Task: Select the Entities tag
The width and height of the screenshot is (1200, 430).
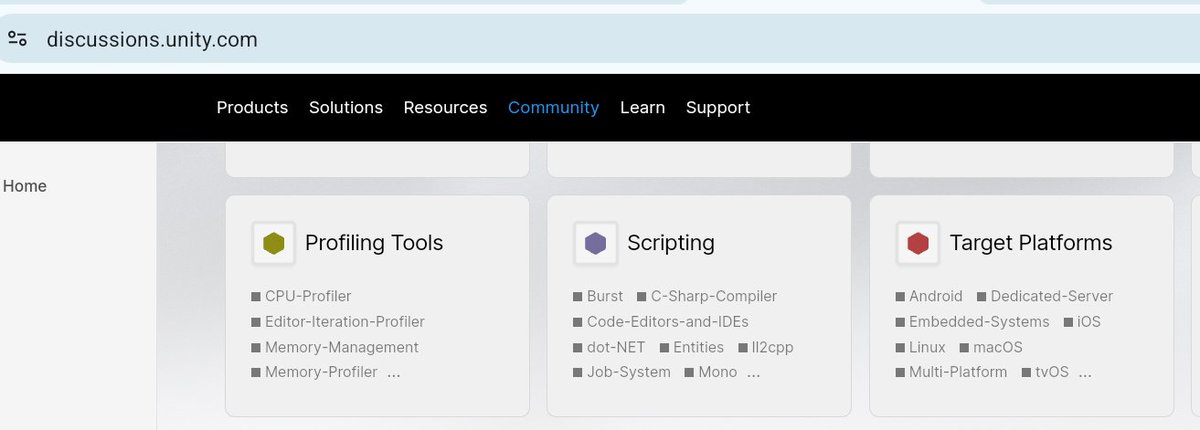Action: pyautogui.click(x=691, y=348)
